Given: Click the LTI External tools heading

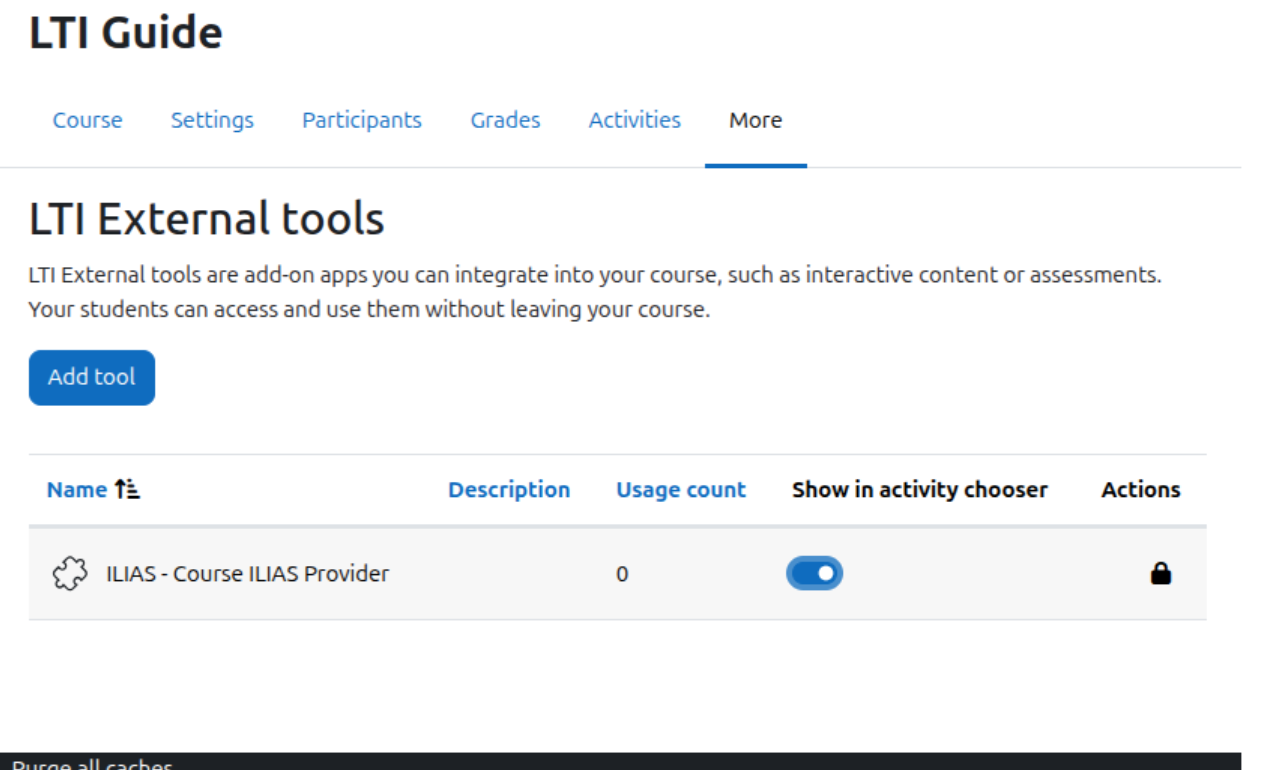Looking at the screenshot, I should coord(206,218).
